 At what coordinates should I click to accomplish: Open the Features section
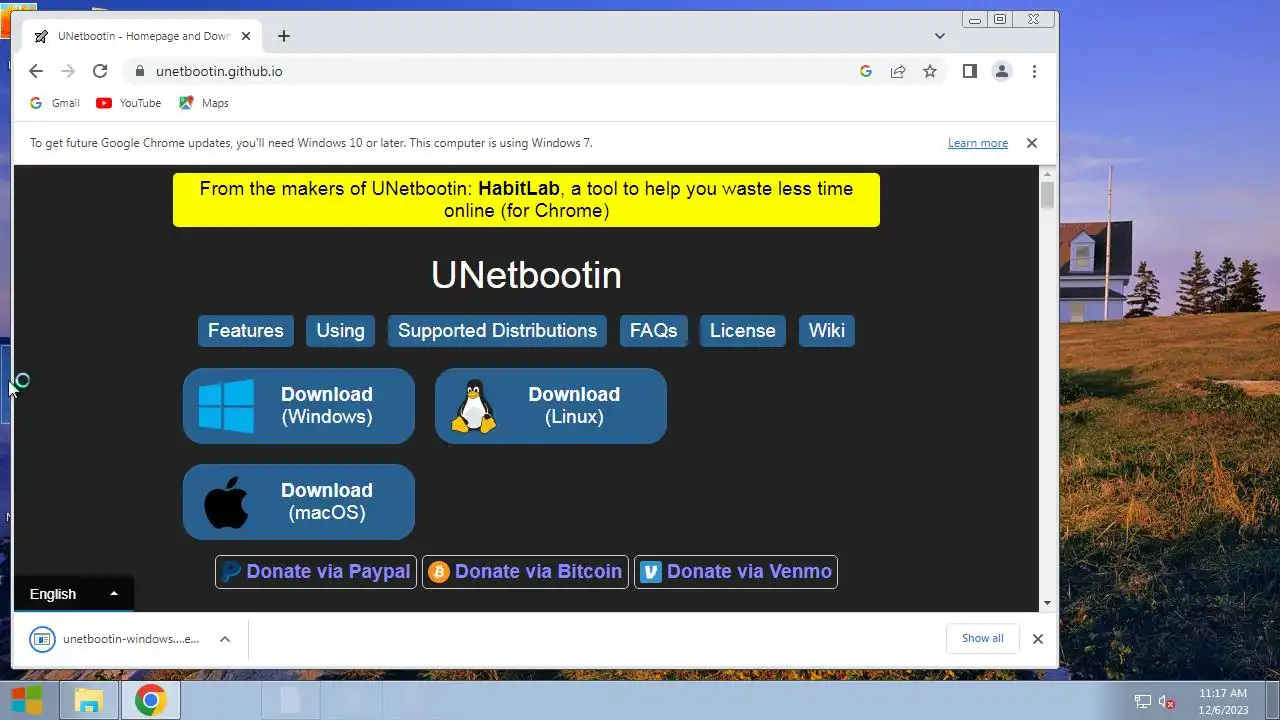point(246,331)
